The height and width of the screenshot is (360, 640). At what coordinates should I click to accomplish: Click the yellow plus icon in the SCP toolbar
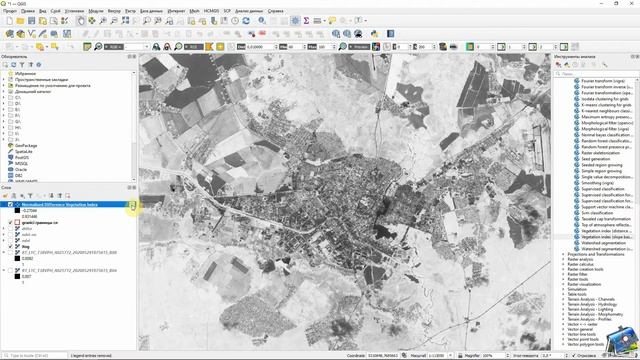coord(220,47)
